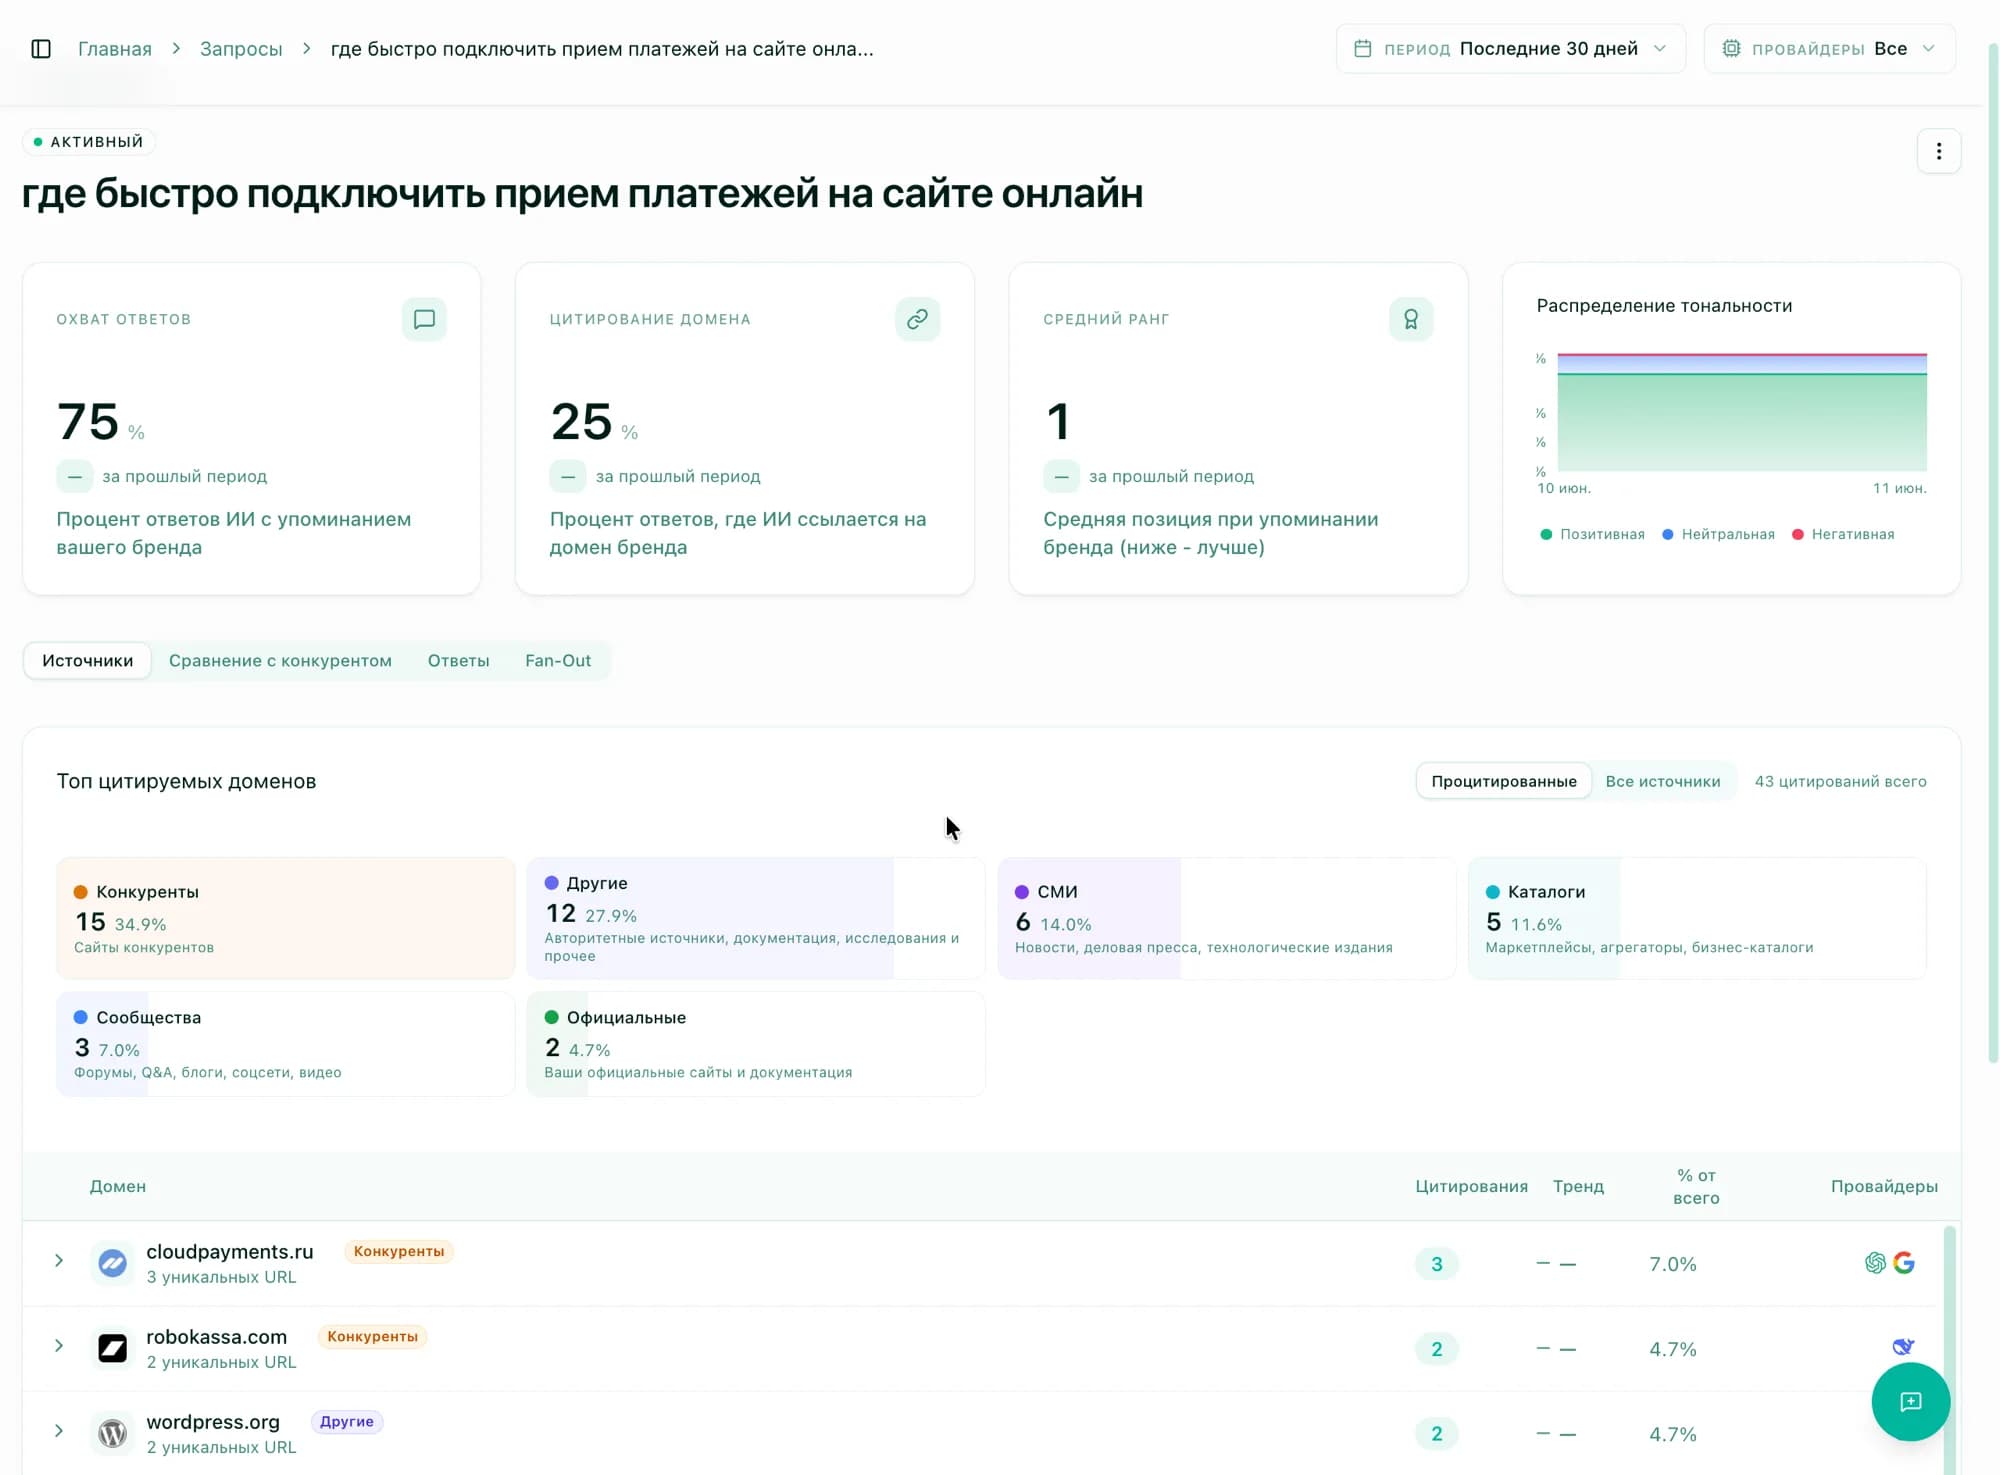Image resolution: width=2000 pixels, height=1475 pixels.
Task: Click the link icon in Цитирование домена card
Action: coord(917,319)
